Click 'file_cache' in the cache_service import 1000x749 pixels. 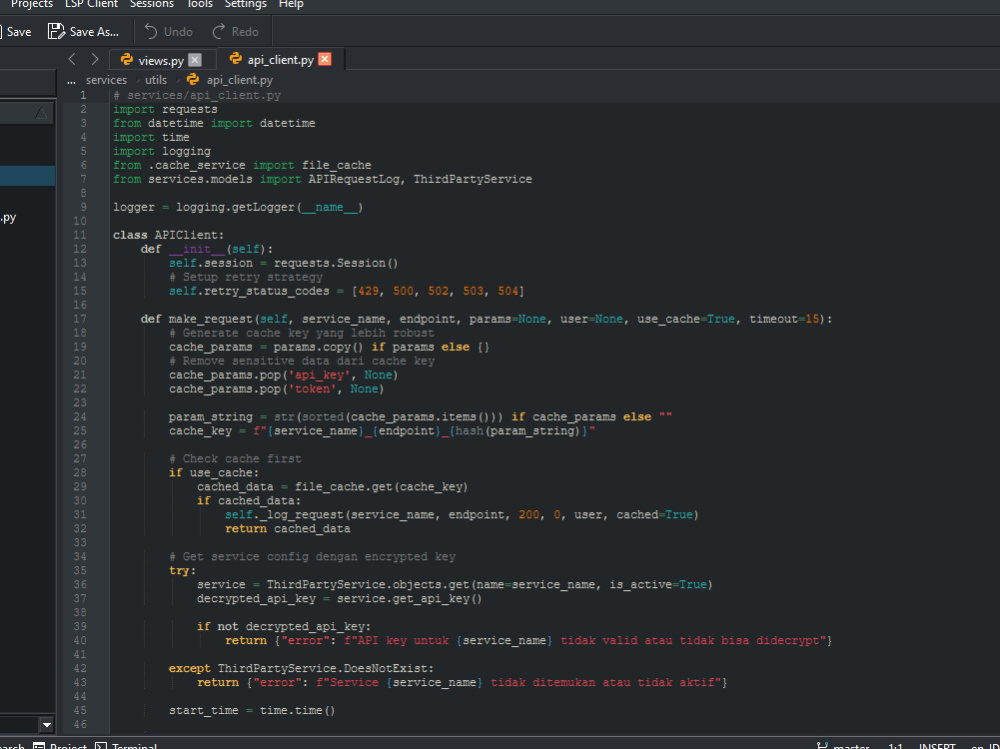coord(337,165)
